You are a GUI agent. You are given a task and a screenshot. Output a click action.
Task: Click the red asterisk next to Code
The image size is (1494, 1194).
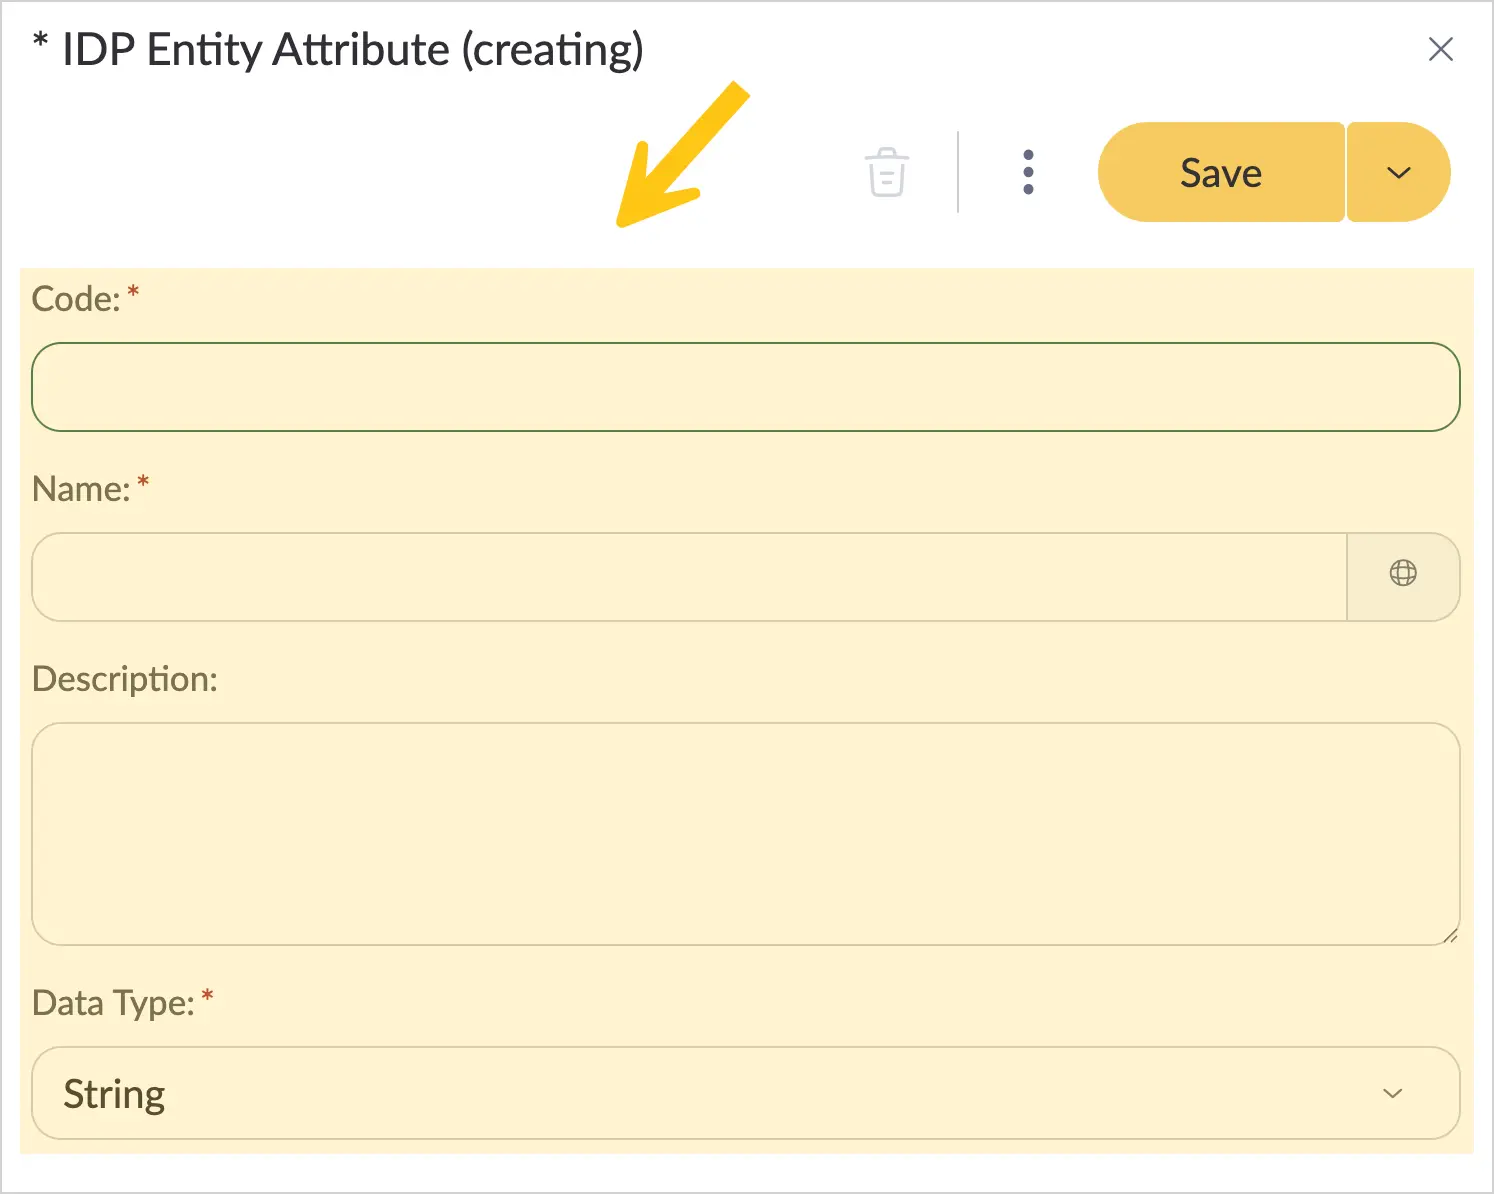pyautogui.click(x=133, y=292)
